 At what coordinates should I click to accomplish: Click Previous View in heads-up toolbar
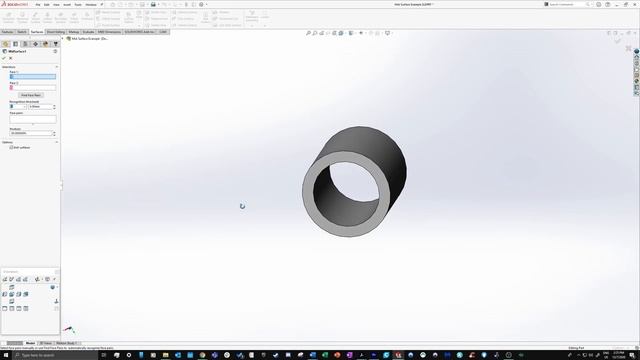pyautogui.click(x=321, y=33)
